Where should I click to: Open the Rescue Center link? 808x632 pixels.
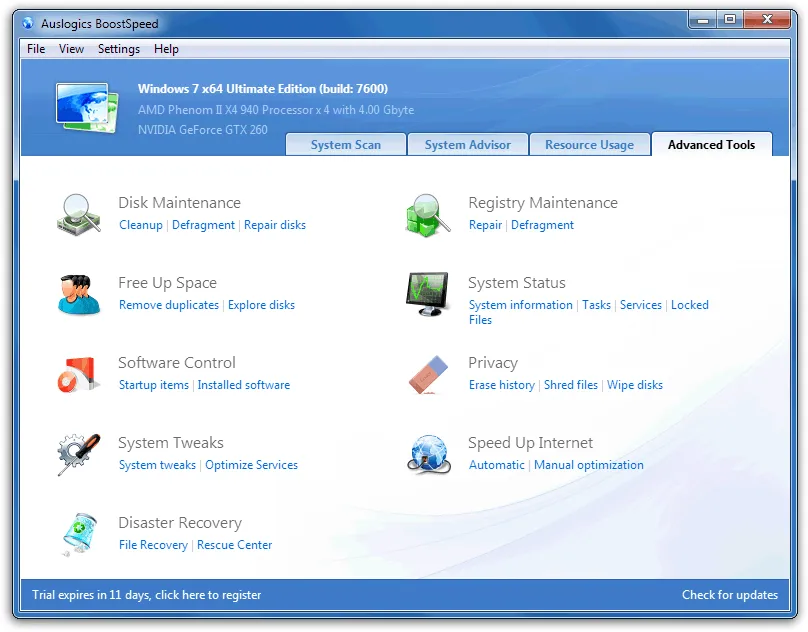click(x=234, y=545)
